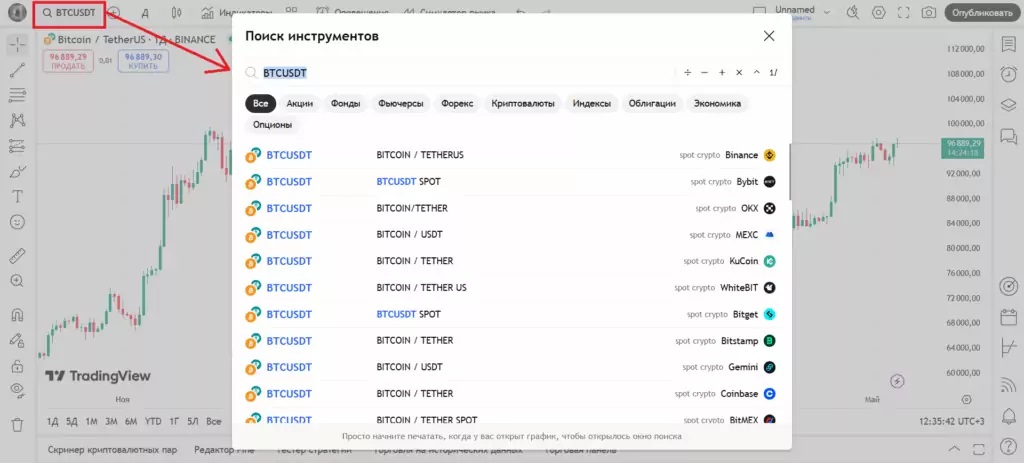Open the emoji and icons tool
The image size is (1024, 463).
(x=18, y=222)
